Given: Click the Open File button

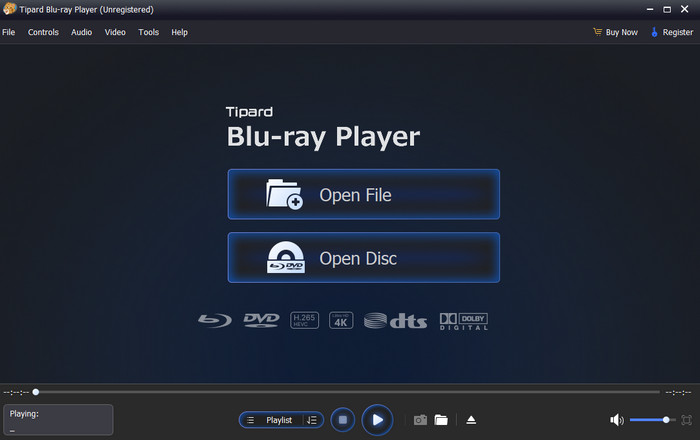Looking at the screenshot, I should click(363, 194).
